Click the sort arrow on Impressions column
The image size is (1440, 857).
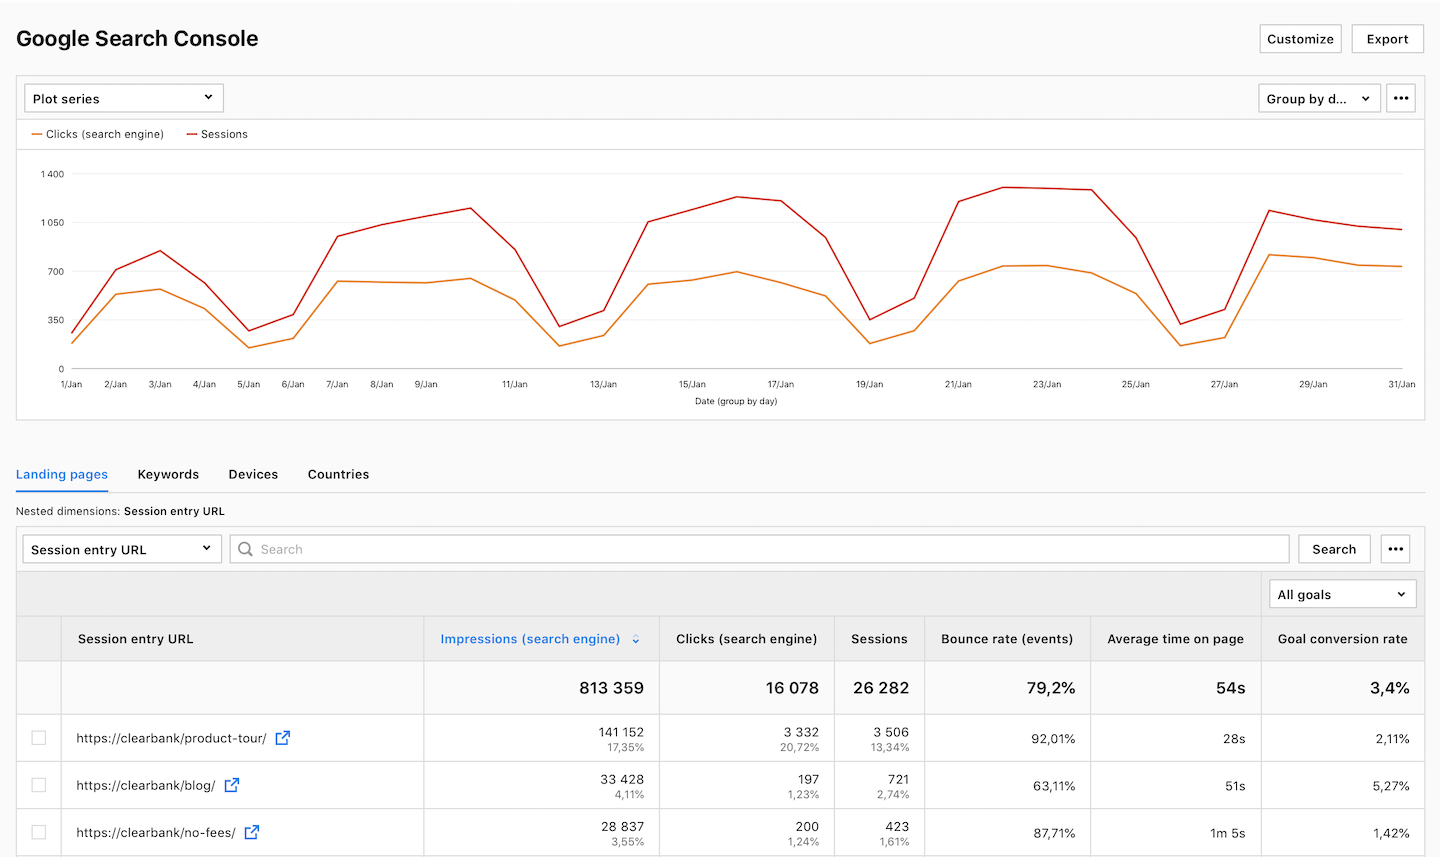tap(636, 639)
